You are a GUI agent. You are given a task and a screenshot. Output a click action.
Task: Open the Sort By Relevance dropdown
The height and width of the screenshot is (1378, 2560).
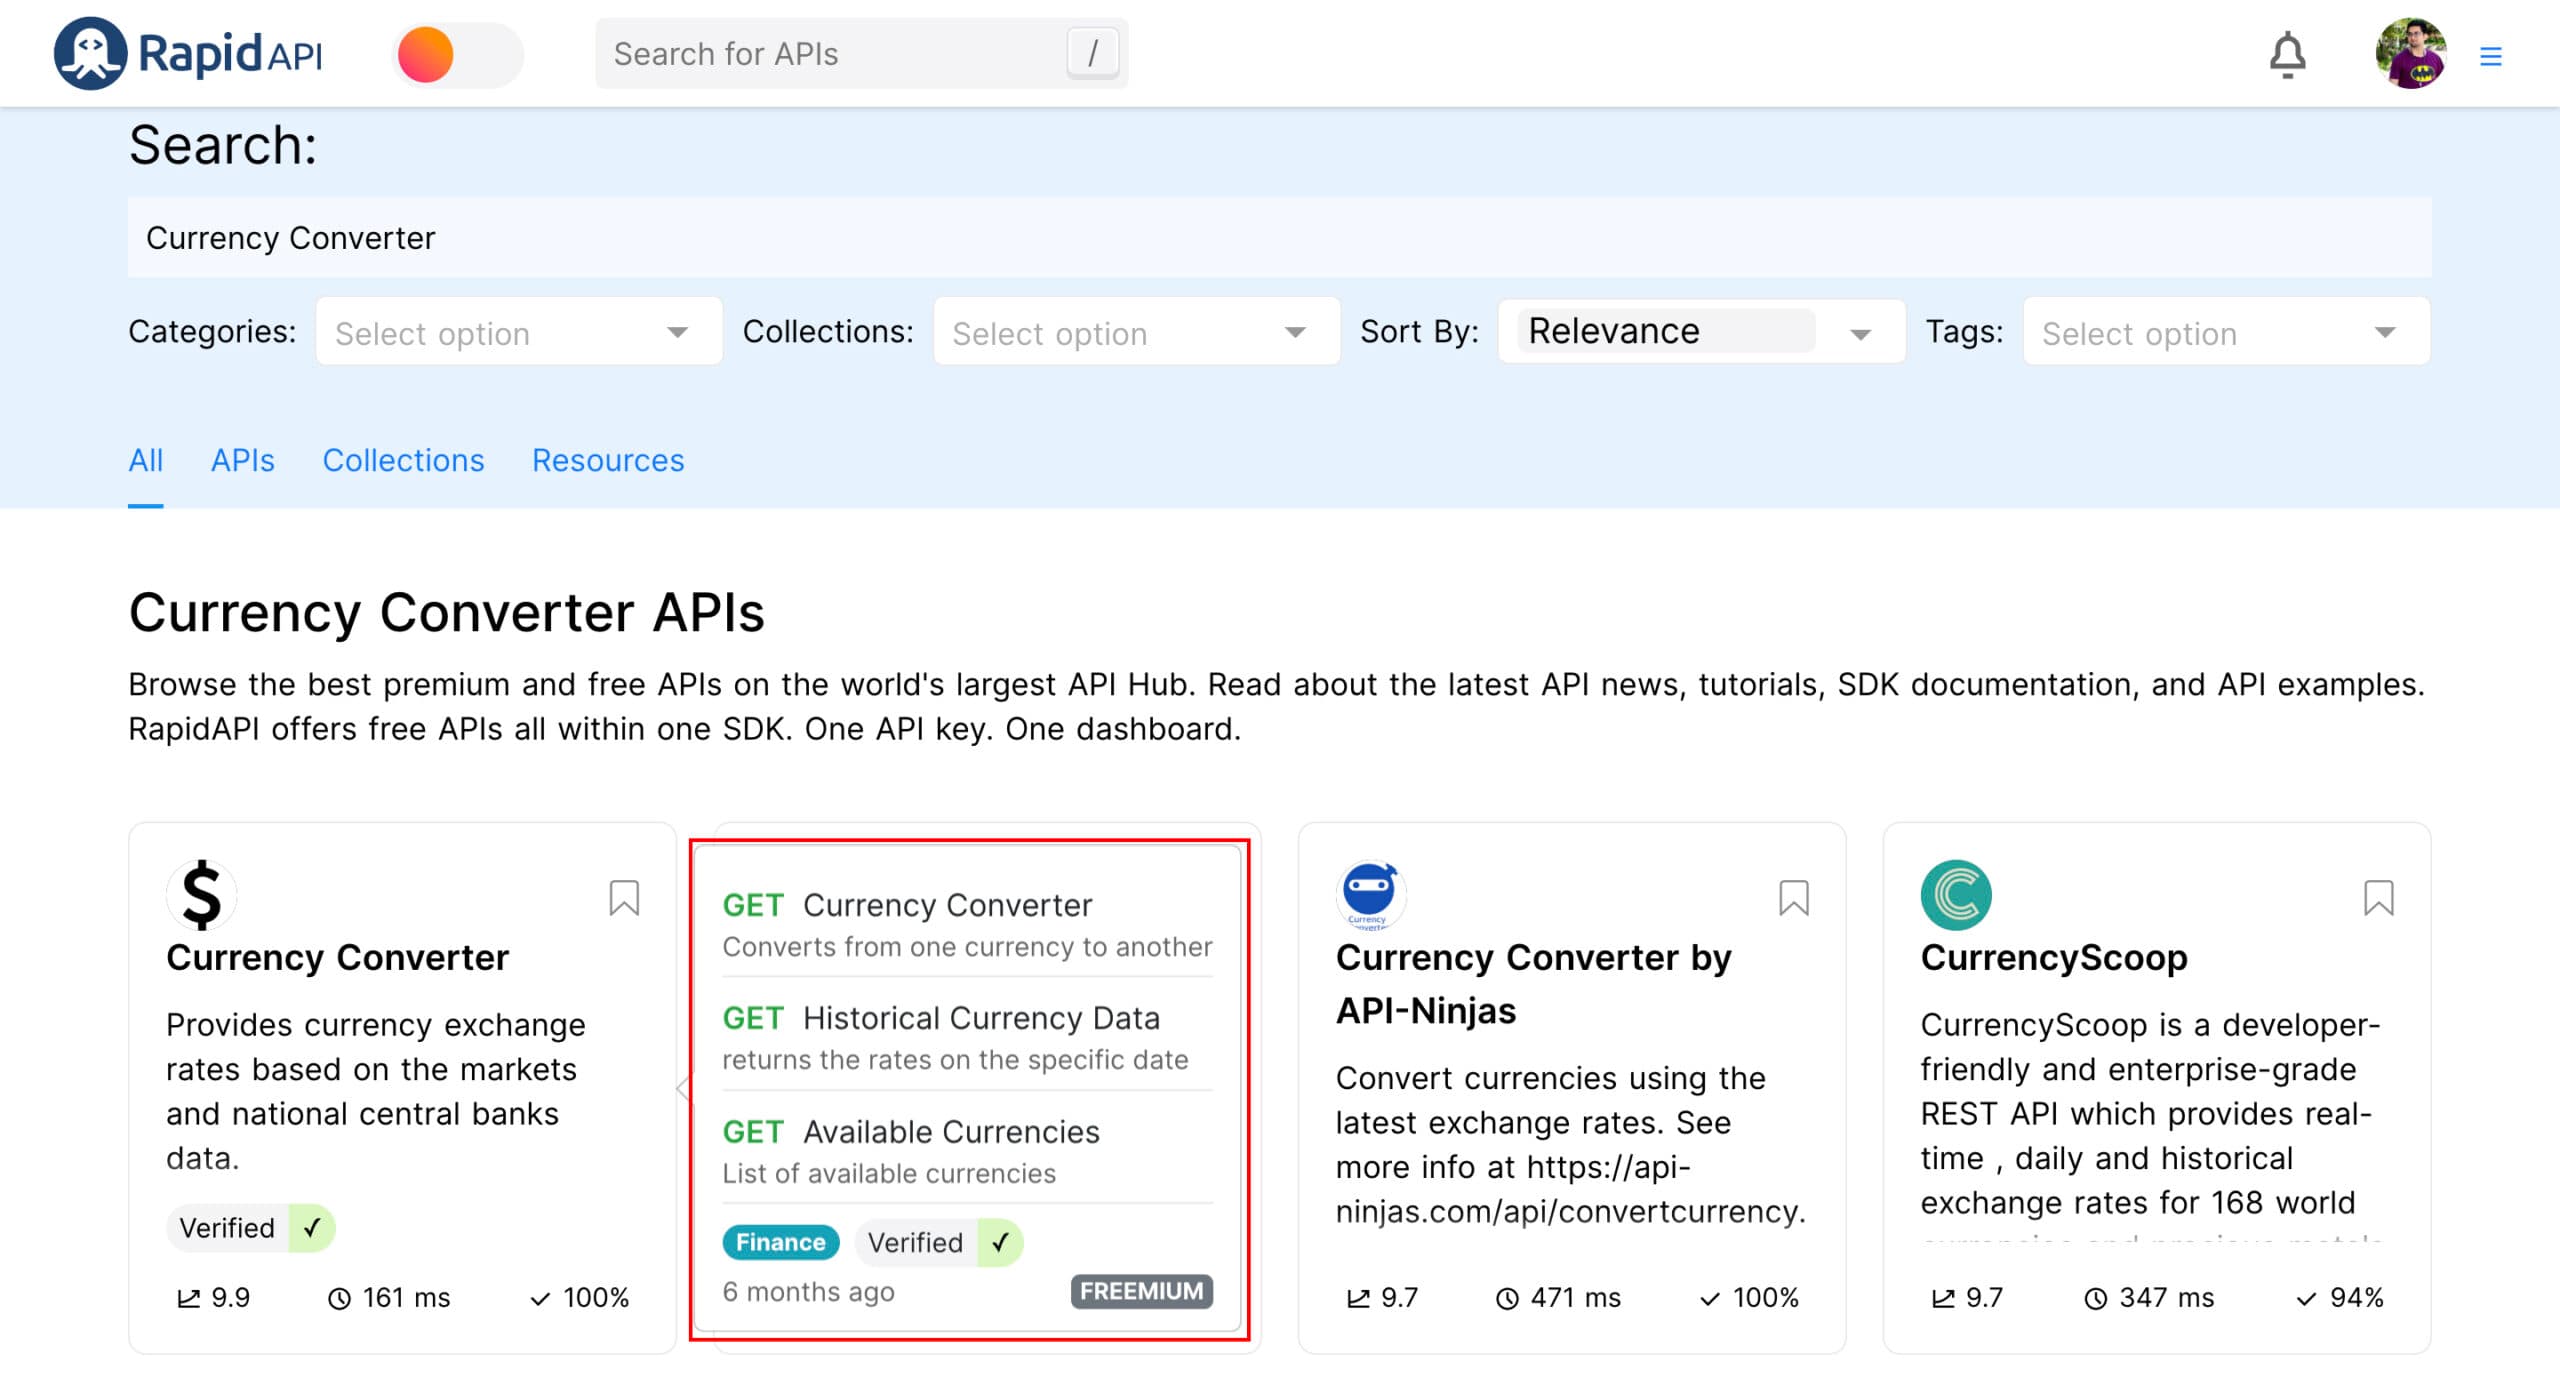(1701, 331)
